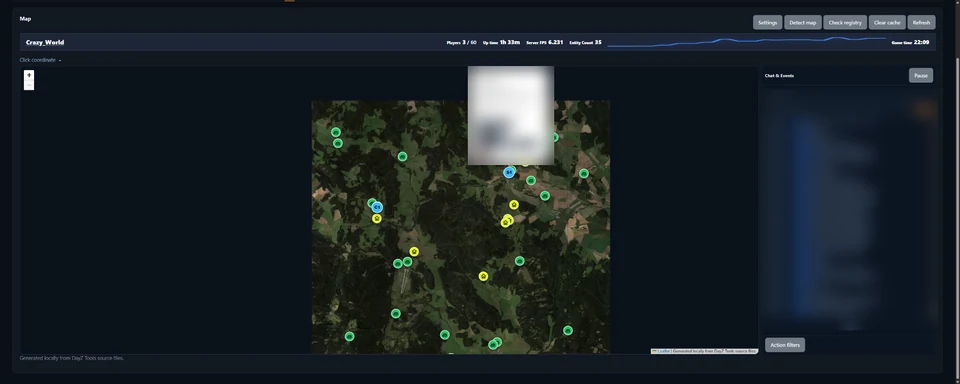
Task: Open the Action filters options
Action: (x=785, y=345)
